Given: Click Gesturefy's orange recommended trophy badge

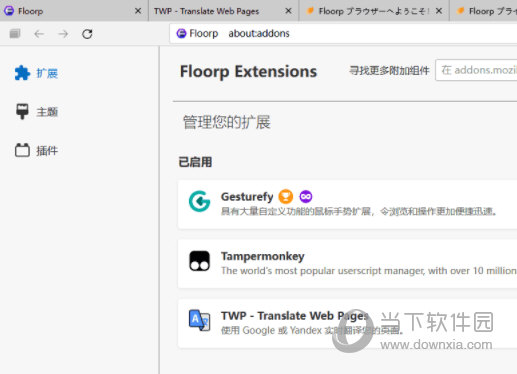Looking at the screenshot, I should pos(286,196).
